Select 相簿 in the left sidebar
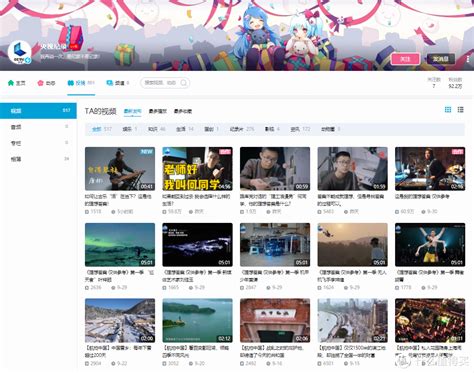The image size is (474, 373). [38, 159]
